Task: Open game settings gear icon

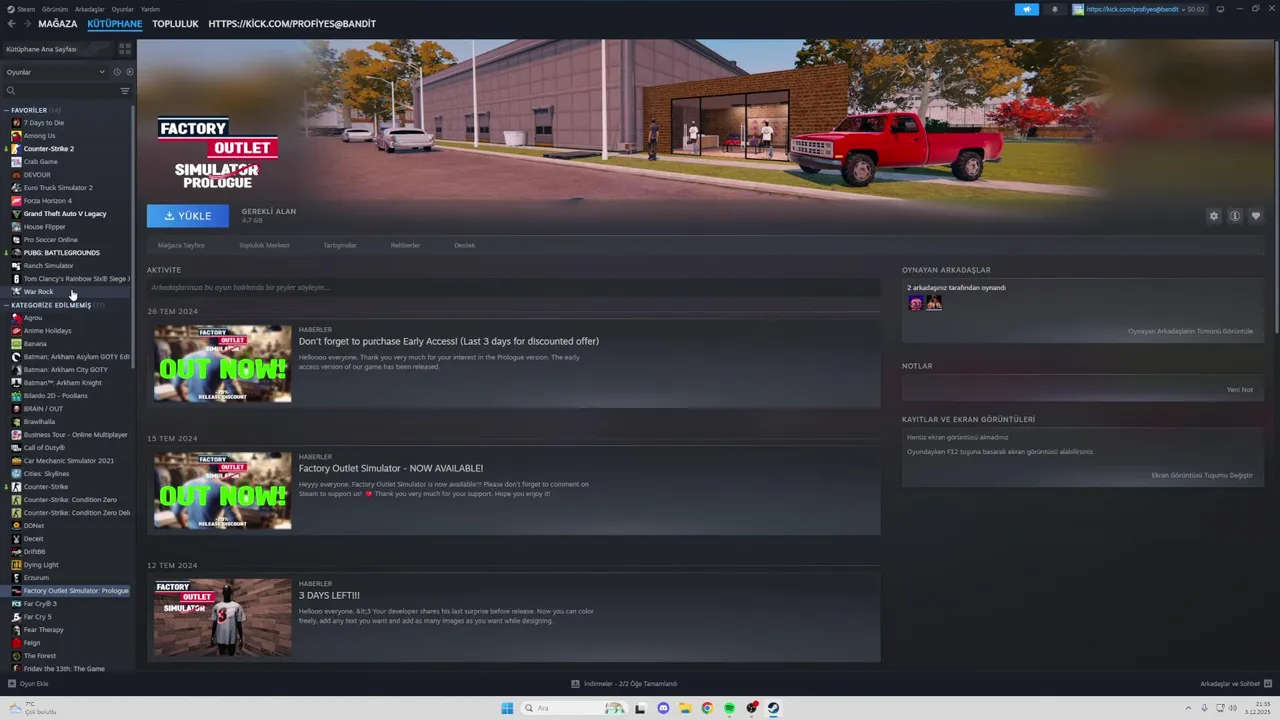Action: click(x=1214, y=216)
